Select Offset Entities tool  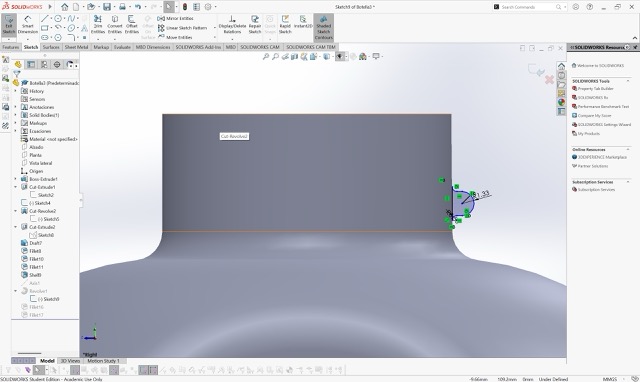(x=131, y=25)
